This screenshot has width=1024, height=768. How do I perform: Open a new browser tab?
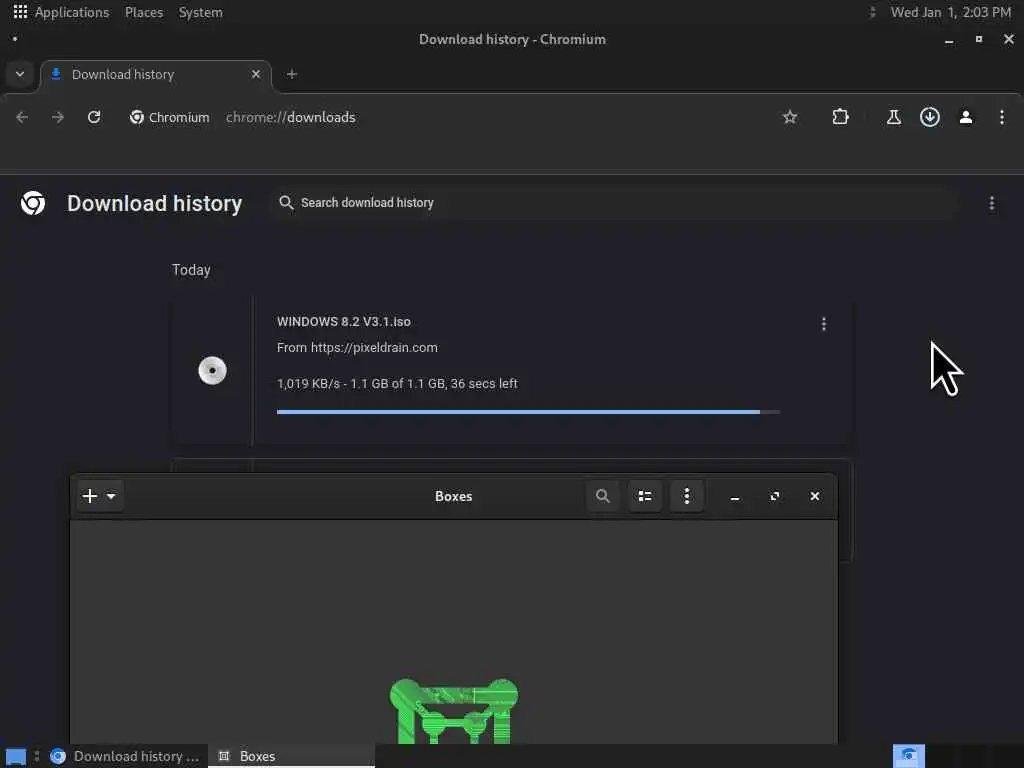[292, 74]
